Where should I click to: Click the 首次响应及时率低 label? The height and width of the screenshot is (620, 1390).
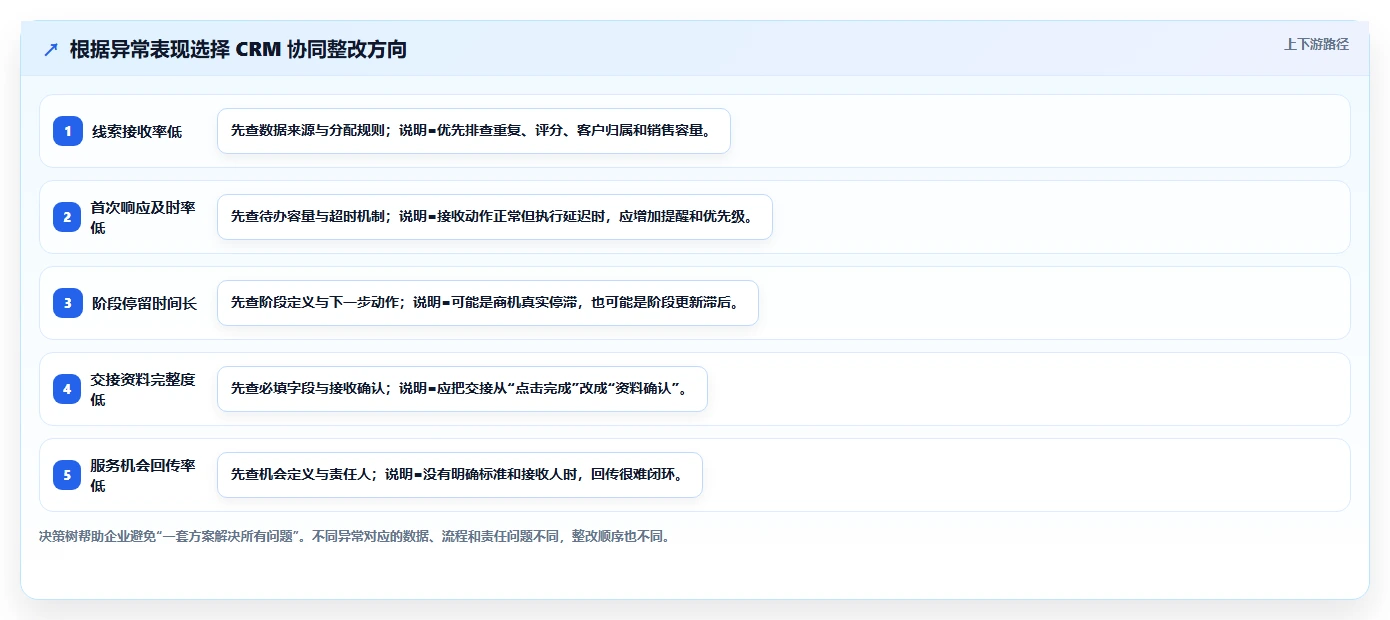click(143, 217)
